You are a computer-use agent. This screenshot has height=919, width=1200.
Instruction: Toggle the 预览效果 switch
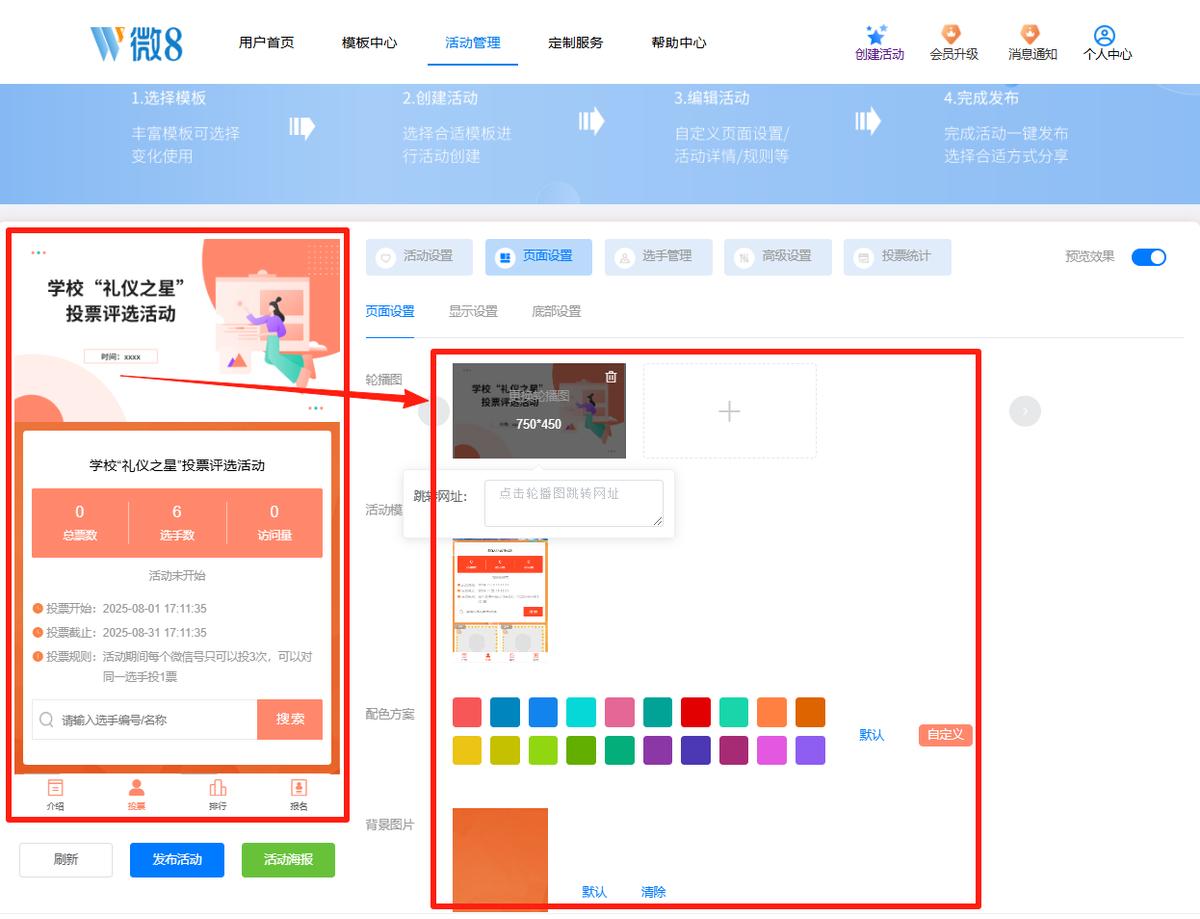tap(1149, 257)
